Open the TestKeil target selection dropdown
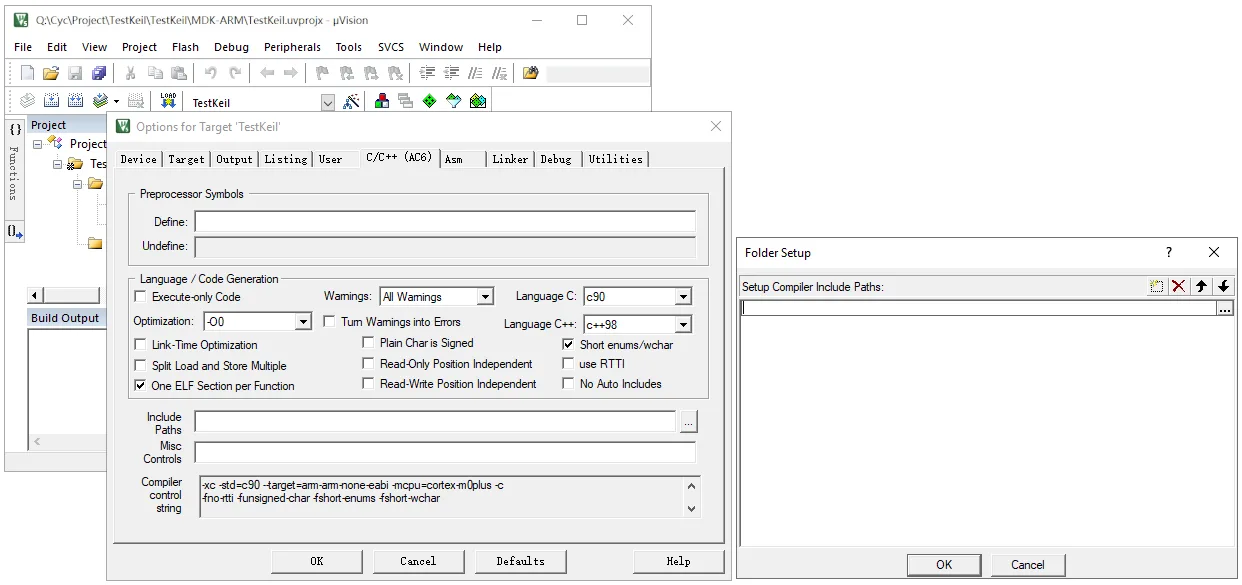The width and height of the screenshot is (1242, 585). pyautogui.click(x=328, y=102)
